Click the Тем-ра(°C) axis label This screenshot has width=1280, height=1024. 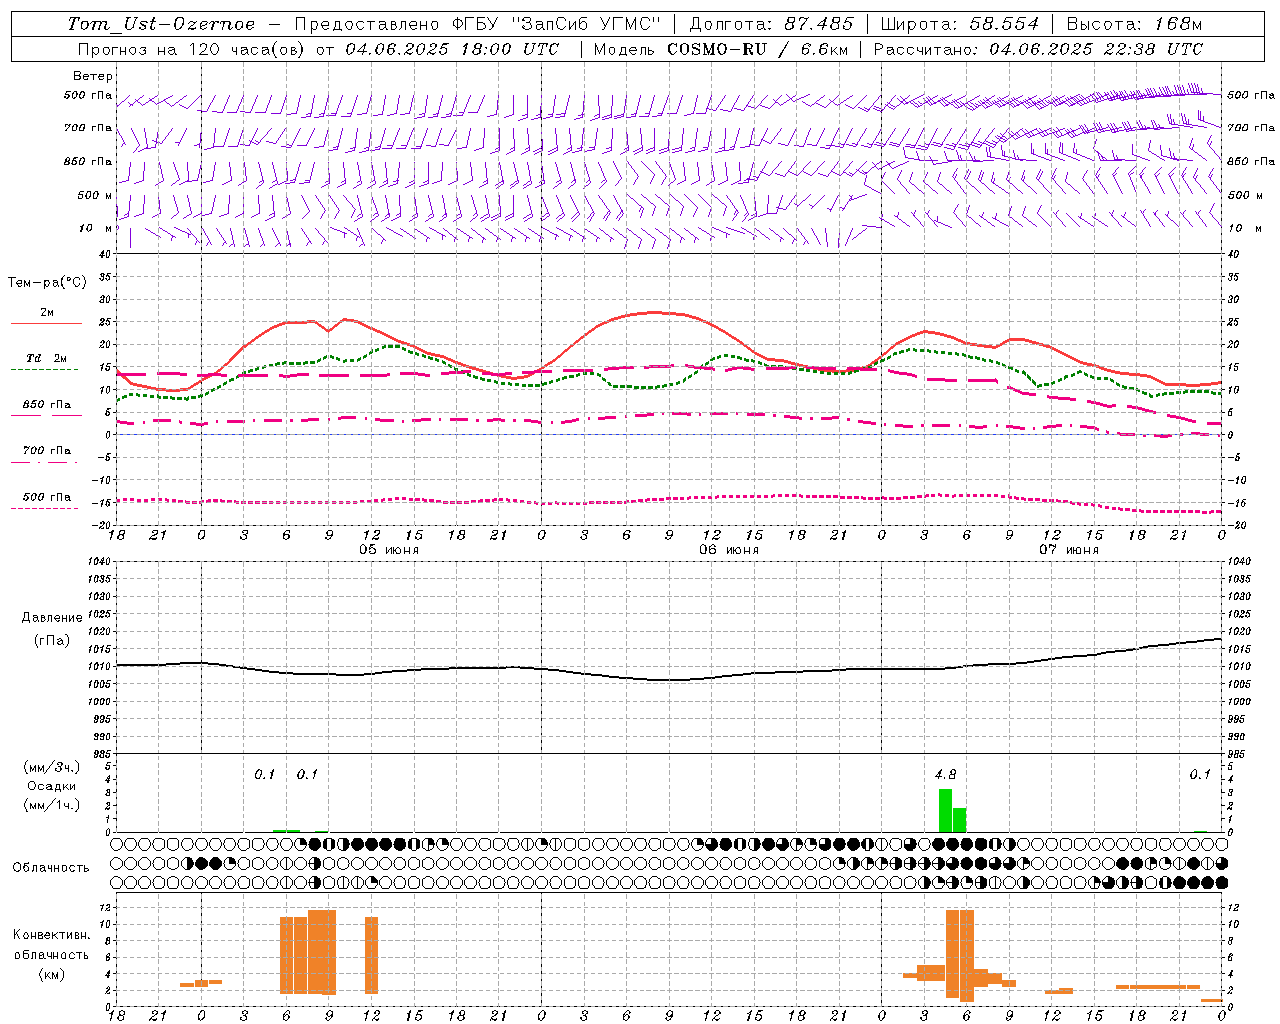click(47, 283)
